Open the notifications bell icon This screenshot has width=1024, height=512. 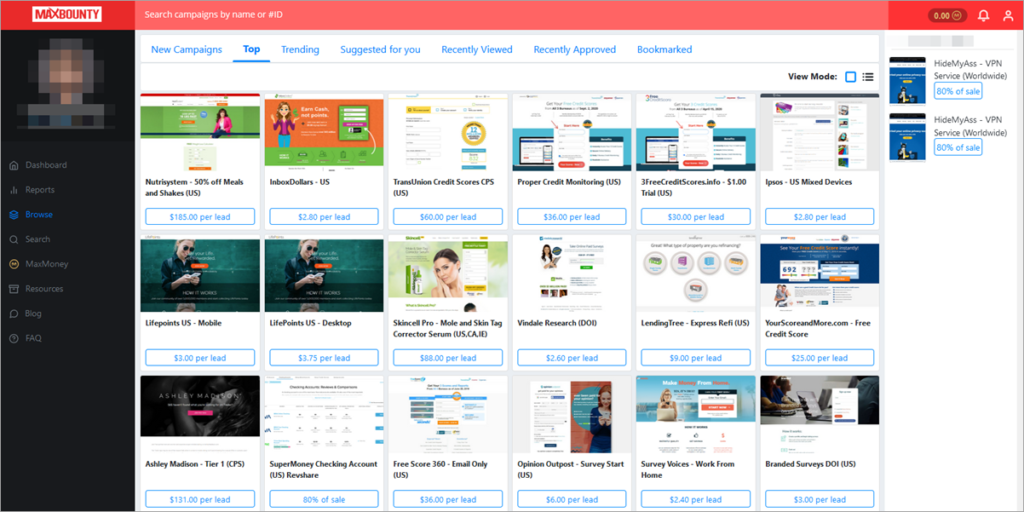tap(983, 15)
